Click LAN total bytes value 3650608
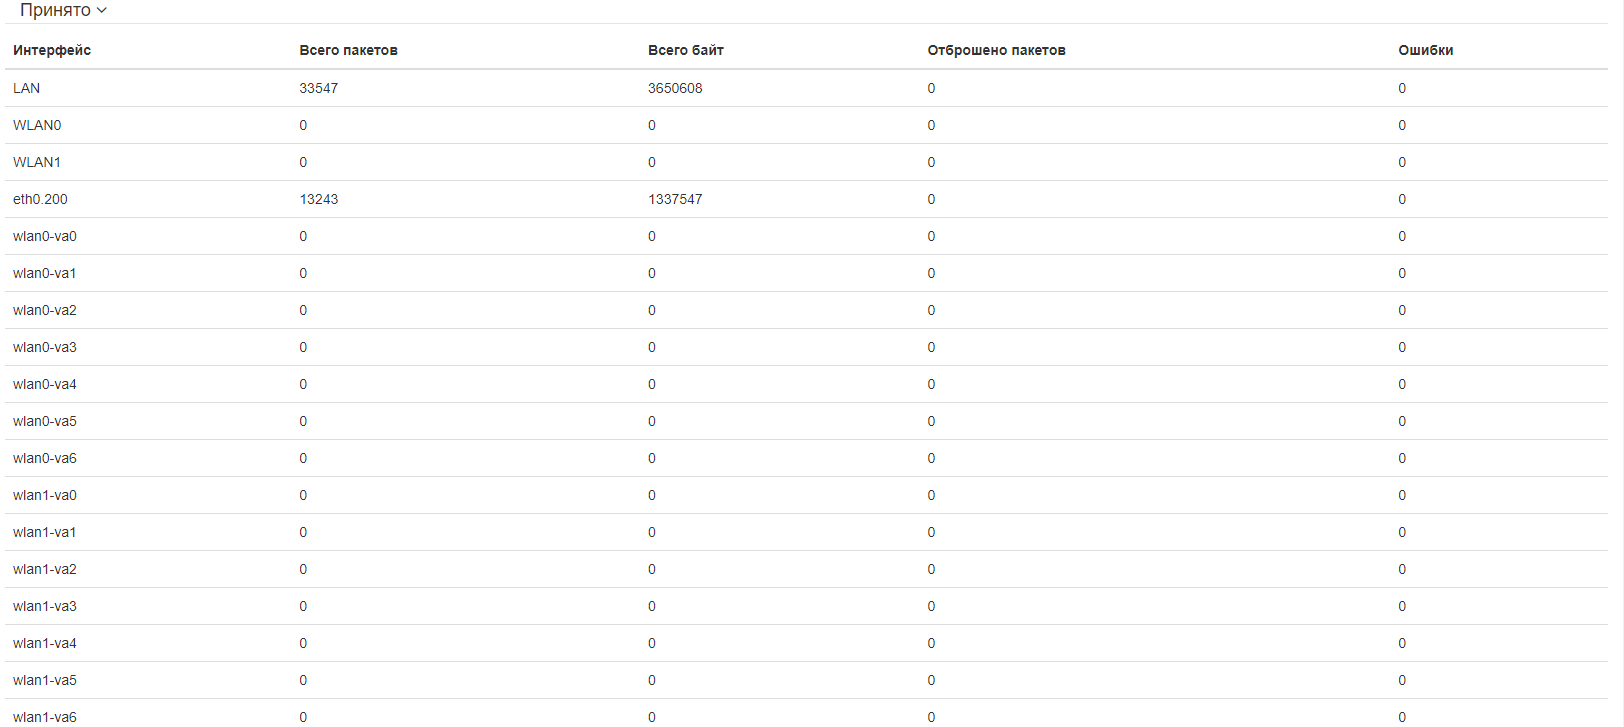1624x727 pixels. click(675, 88)
